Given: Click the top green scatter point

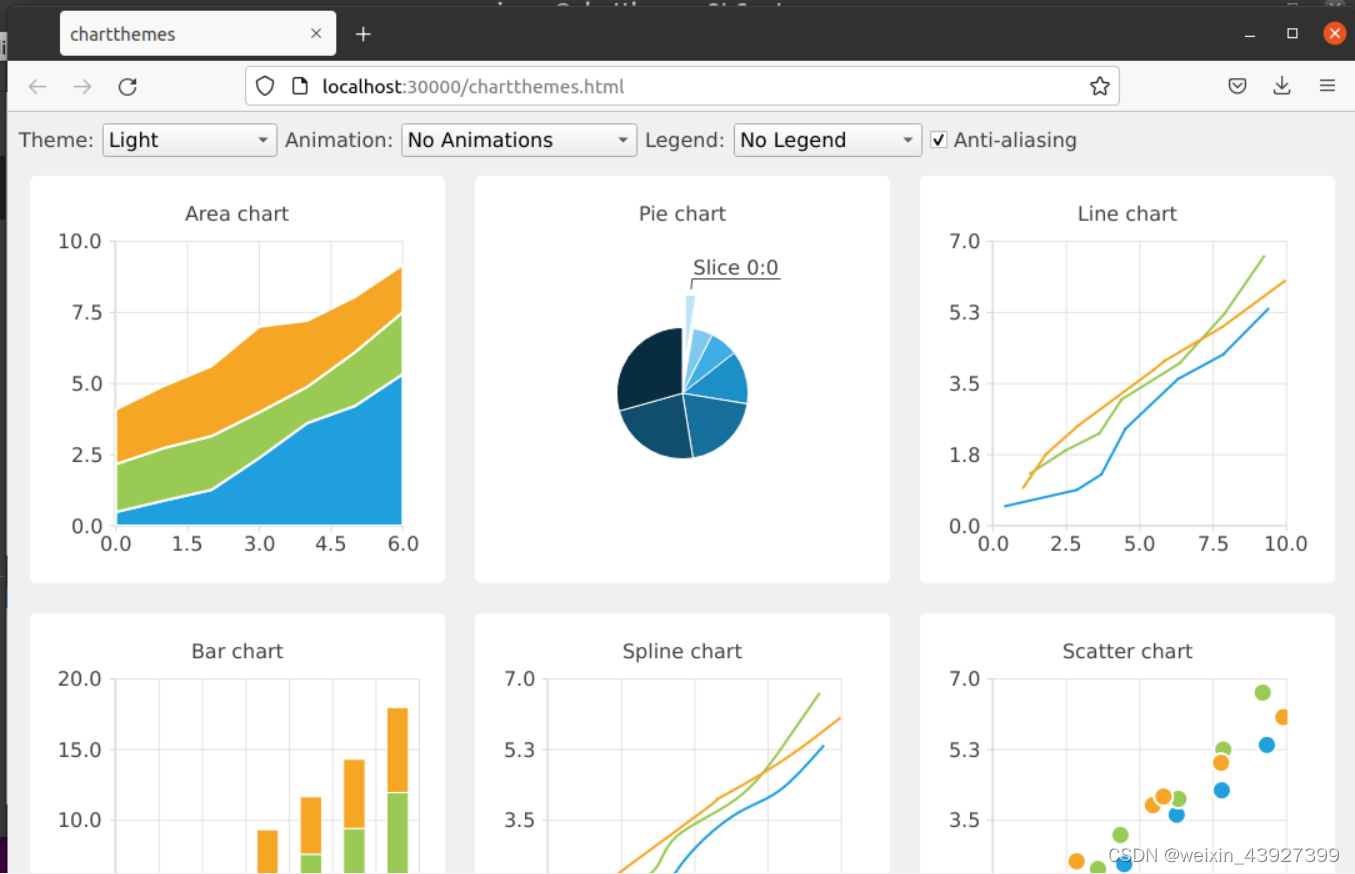Looking at the screenshot, I should tap(1262, 693).
